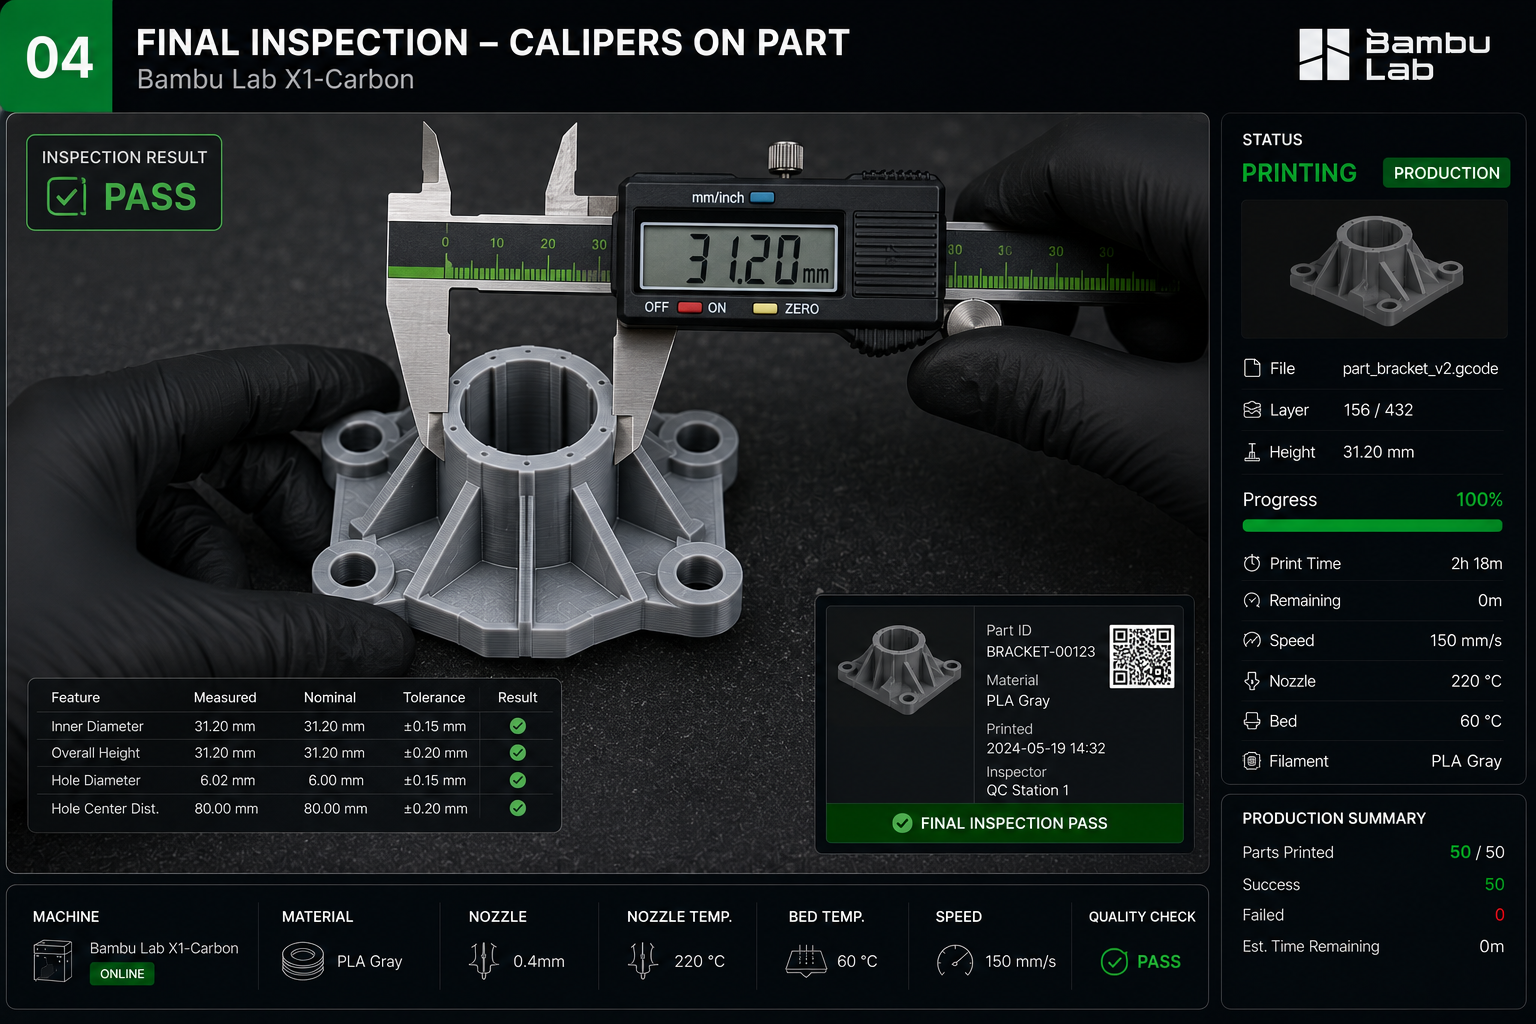Viewport: 1536px width, 1024px height.
Task: Click the Success count 50
Action: [x=1494, y=884]
